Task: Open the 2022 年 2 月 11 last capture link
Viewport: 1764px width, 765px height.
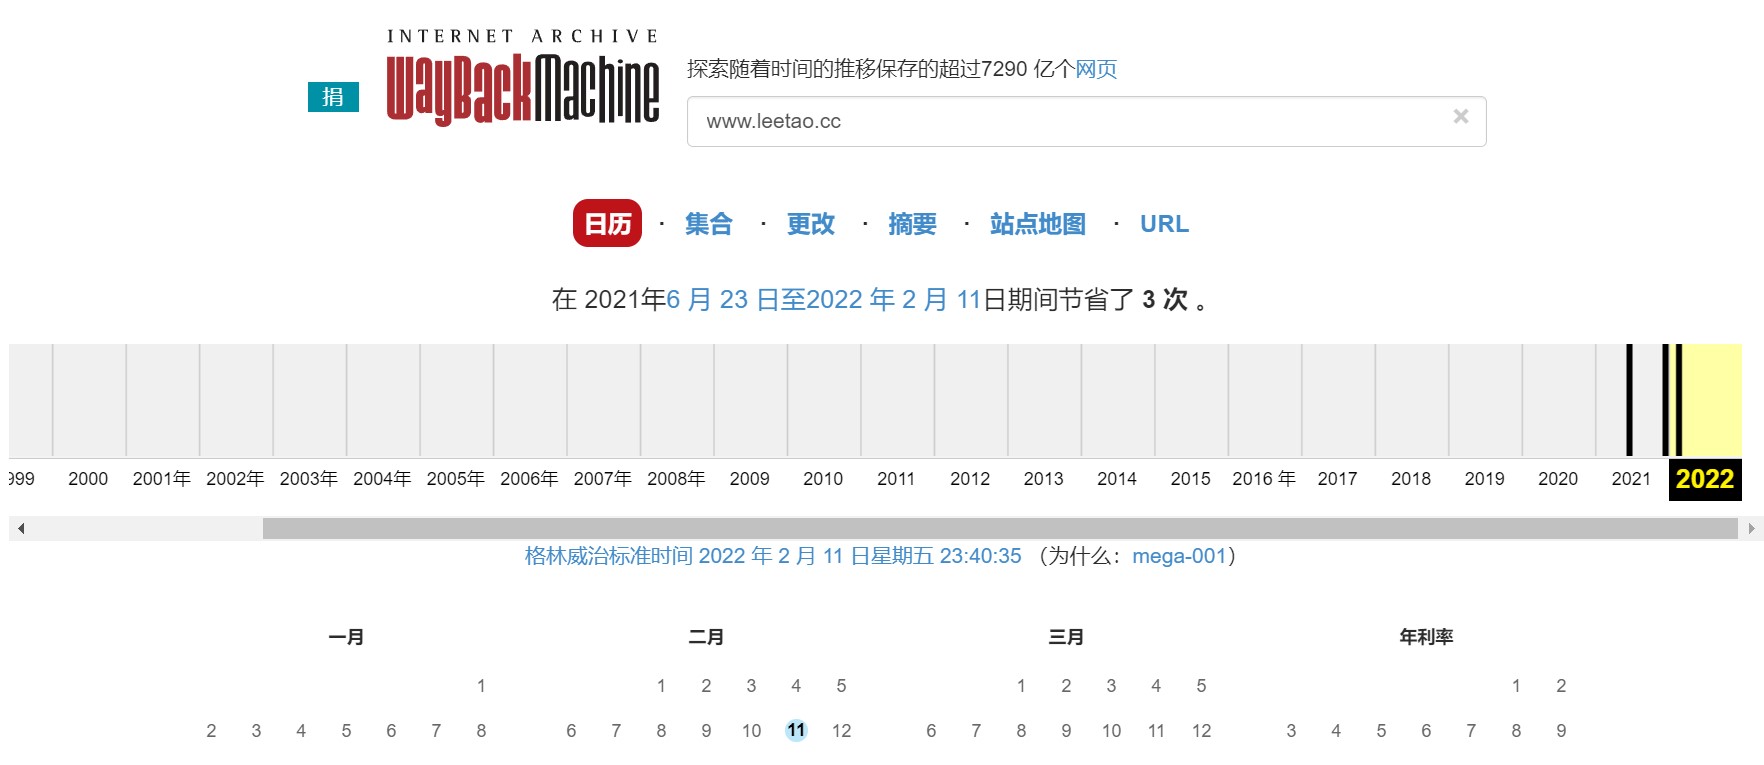Action: pyautogui.click(x=893, y=299)
